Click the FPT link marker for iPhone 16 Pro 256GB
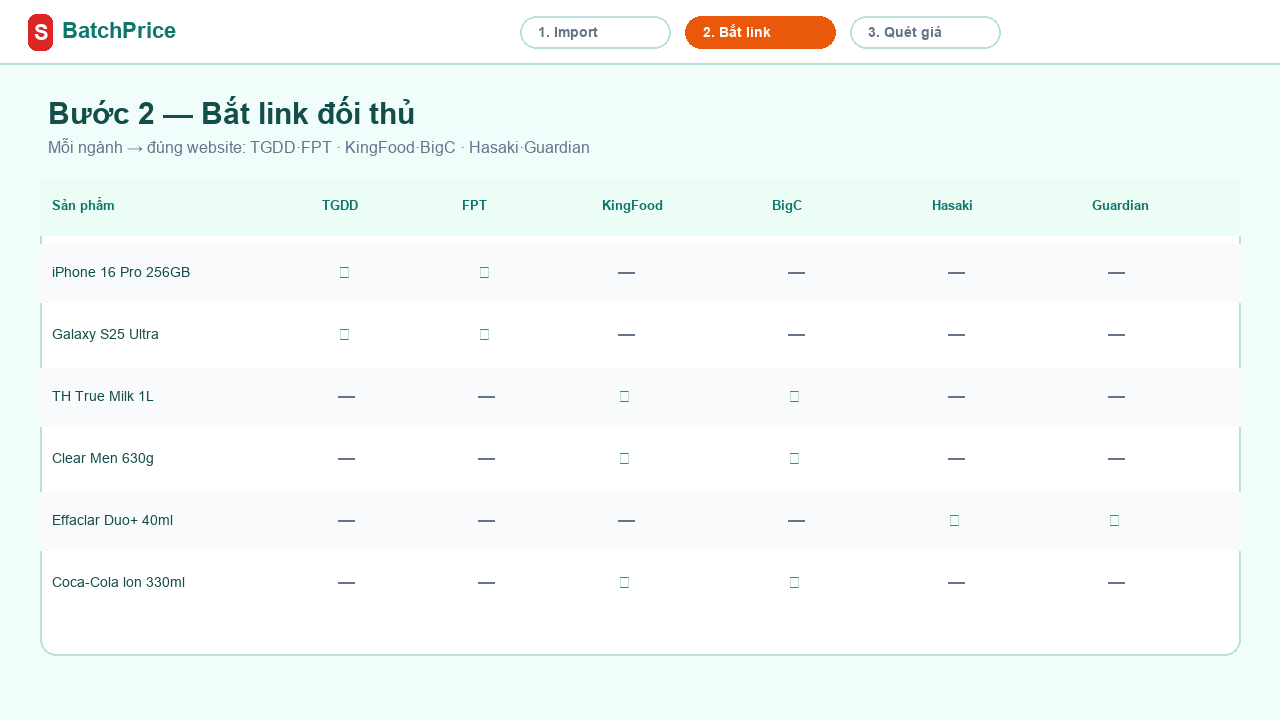This screenshot has height=720, width=1280. point(484,272)
